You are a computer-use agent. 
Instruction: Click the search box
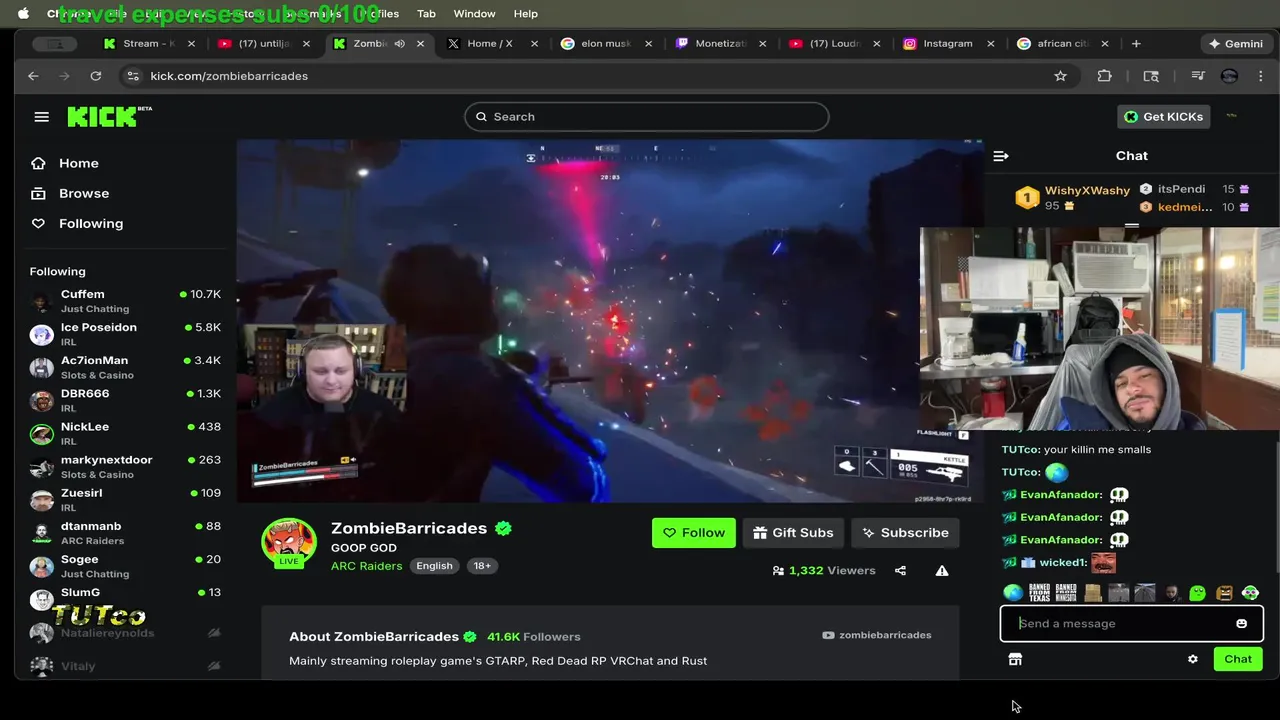click(646, 117)
